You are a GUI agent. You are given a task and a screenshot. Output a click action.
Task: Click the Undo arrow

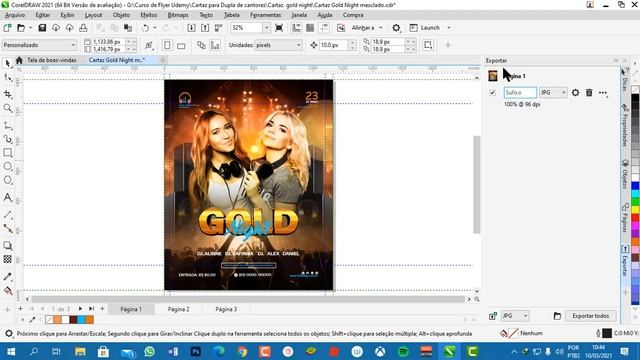click(x=145, y=28)
